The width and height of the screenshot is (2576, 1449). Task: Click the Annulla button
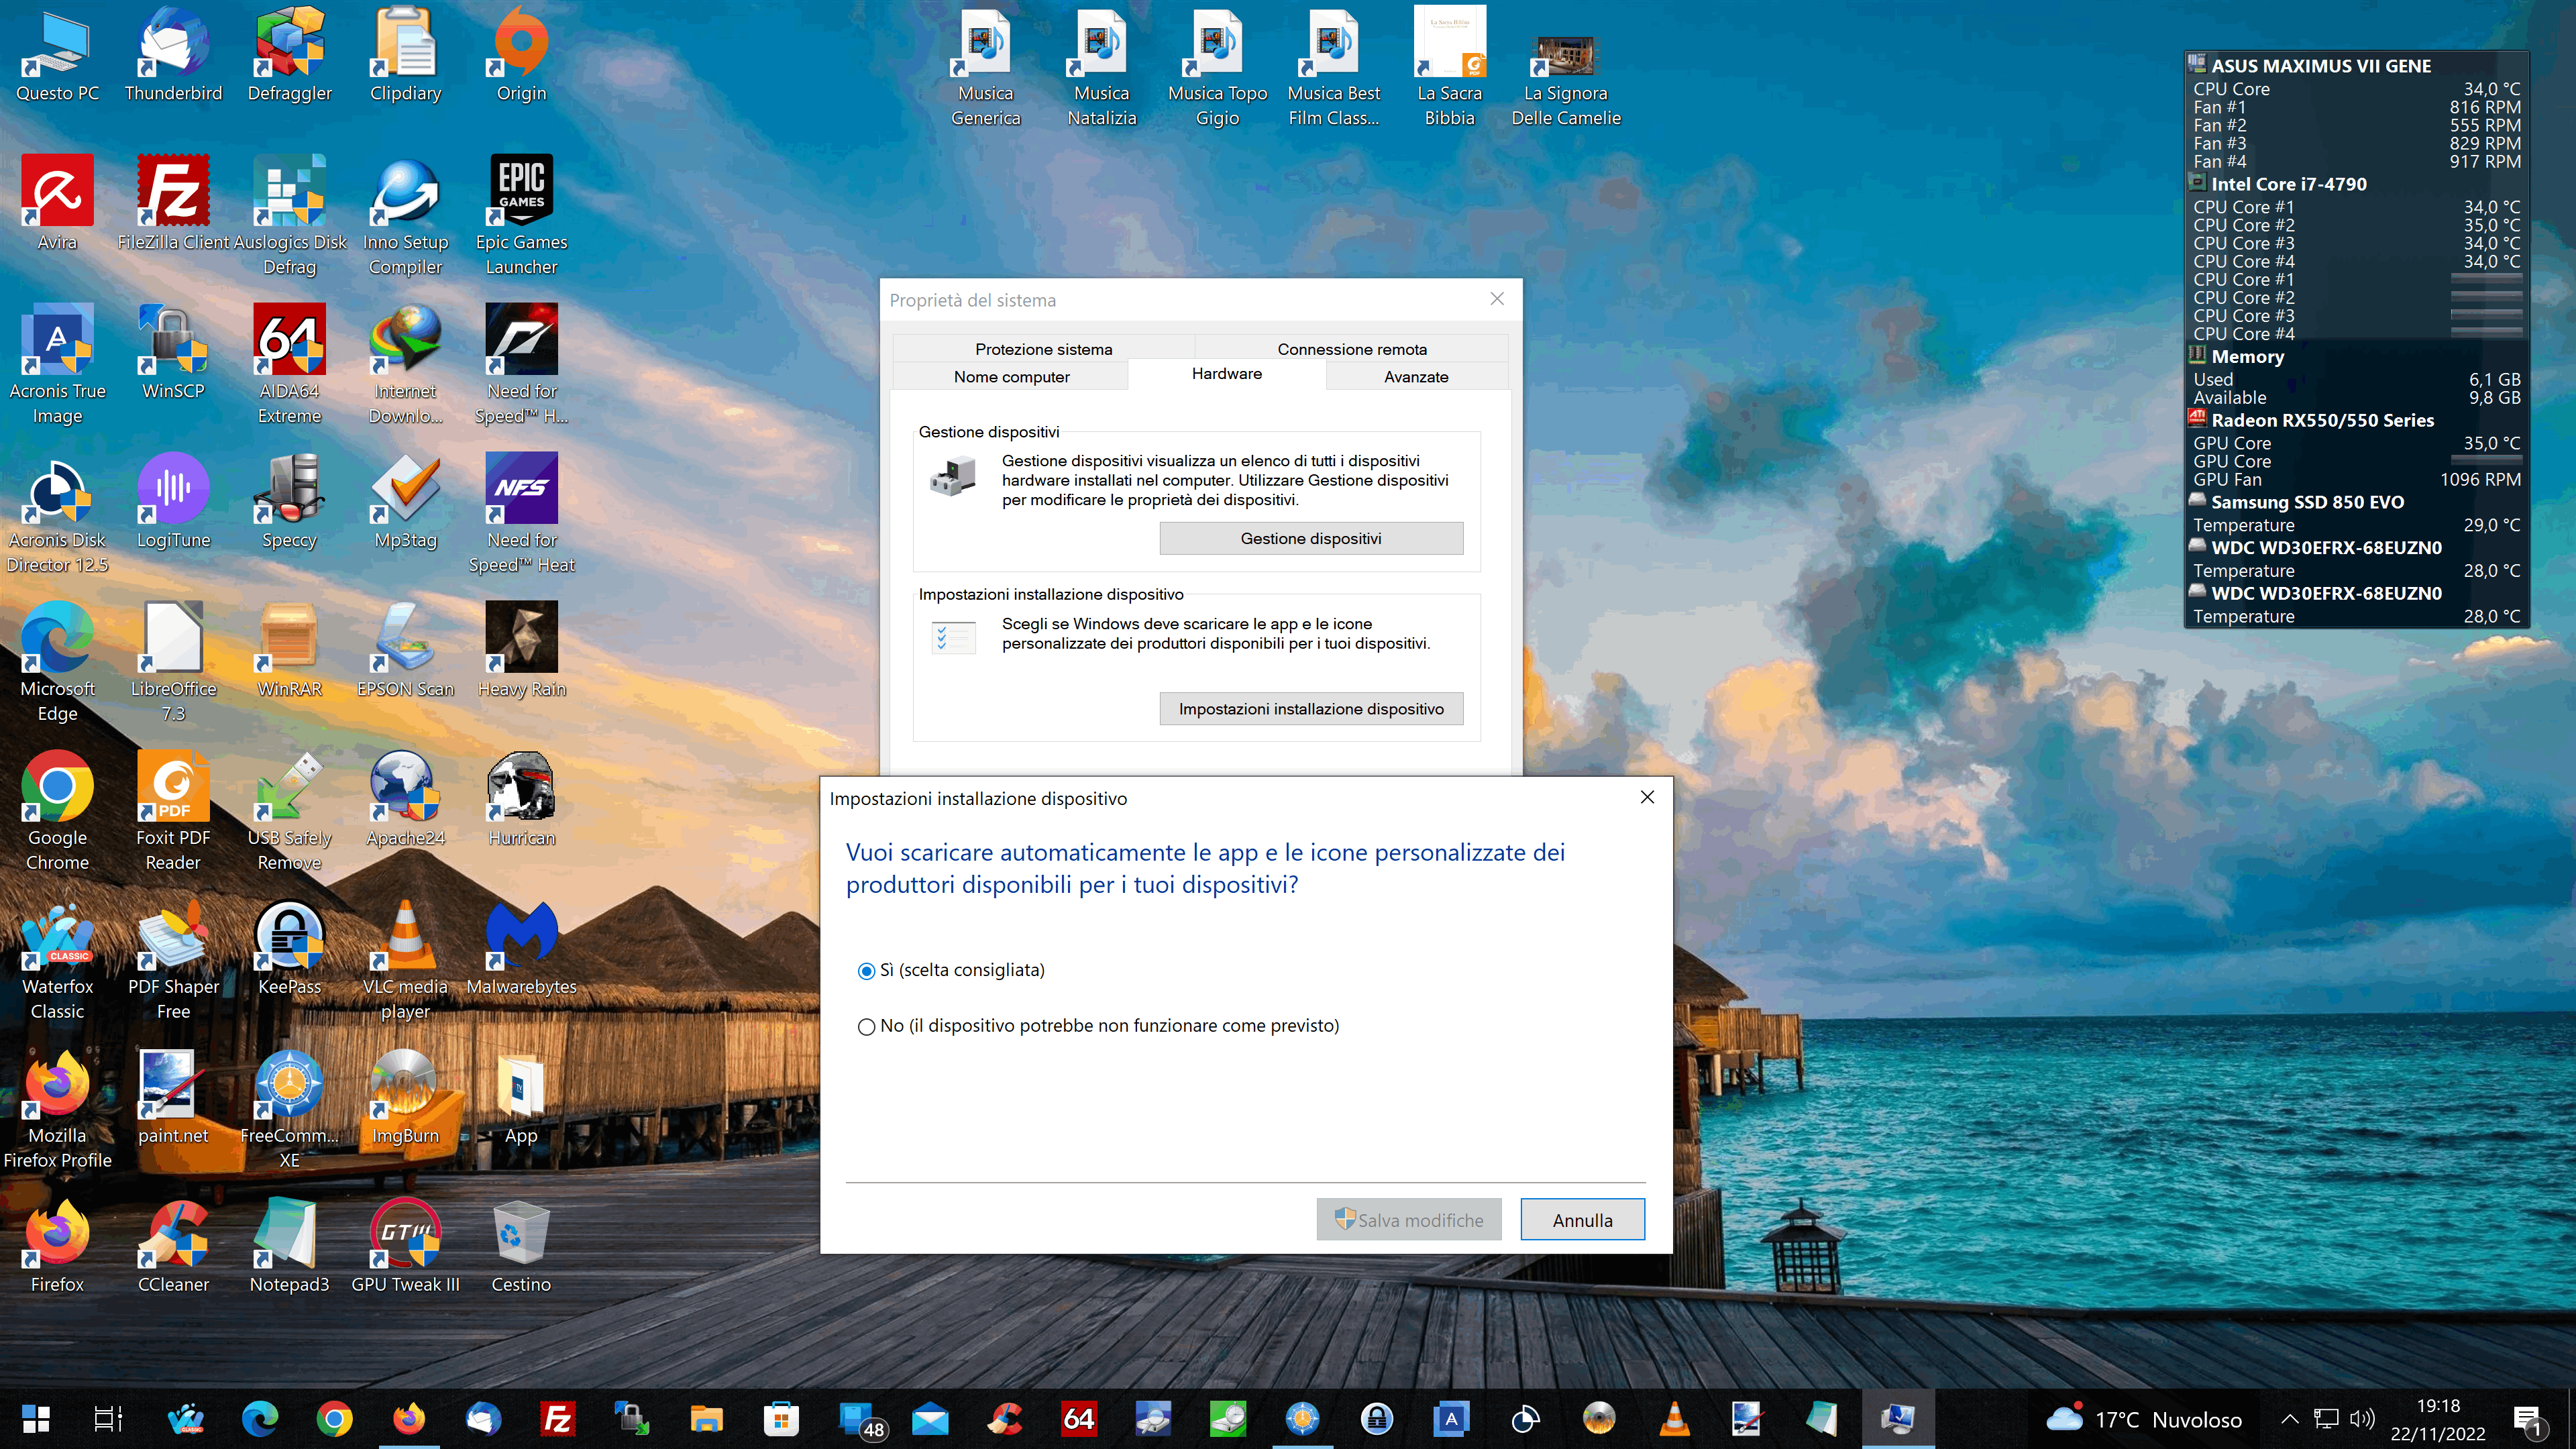click(1581, 1220)
